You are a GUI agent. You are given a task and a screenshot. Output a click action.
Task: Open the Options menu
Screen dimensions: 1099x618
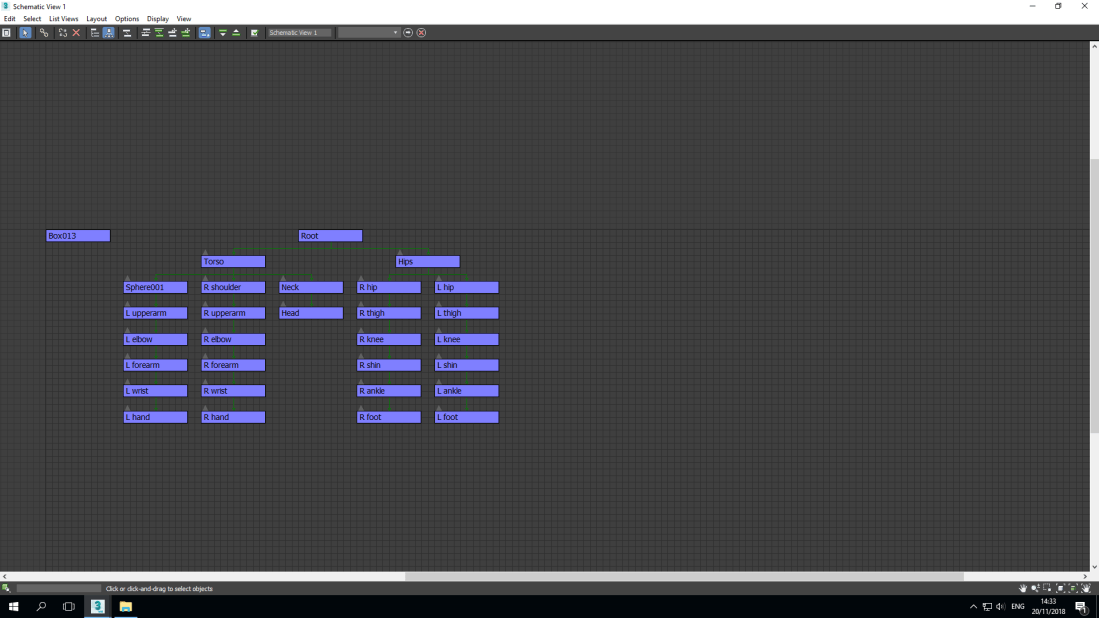pos(127,18)
